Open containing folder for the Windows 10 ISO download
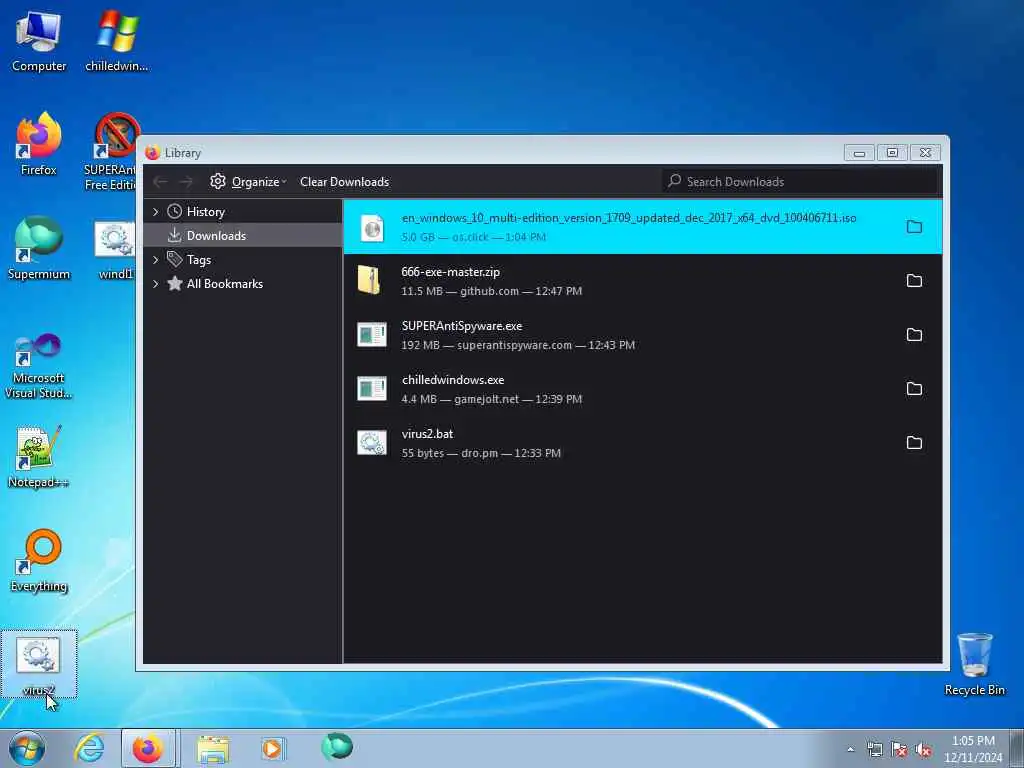The image size is (1024, 768). [x=914, y=227]
